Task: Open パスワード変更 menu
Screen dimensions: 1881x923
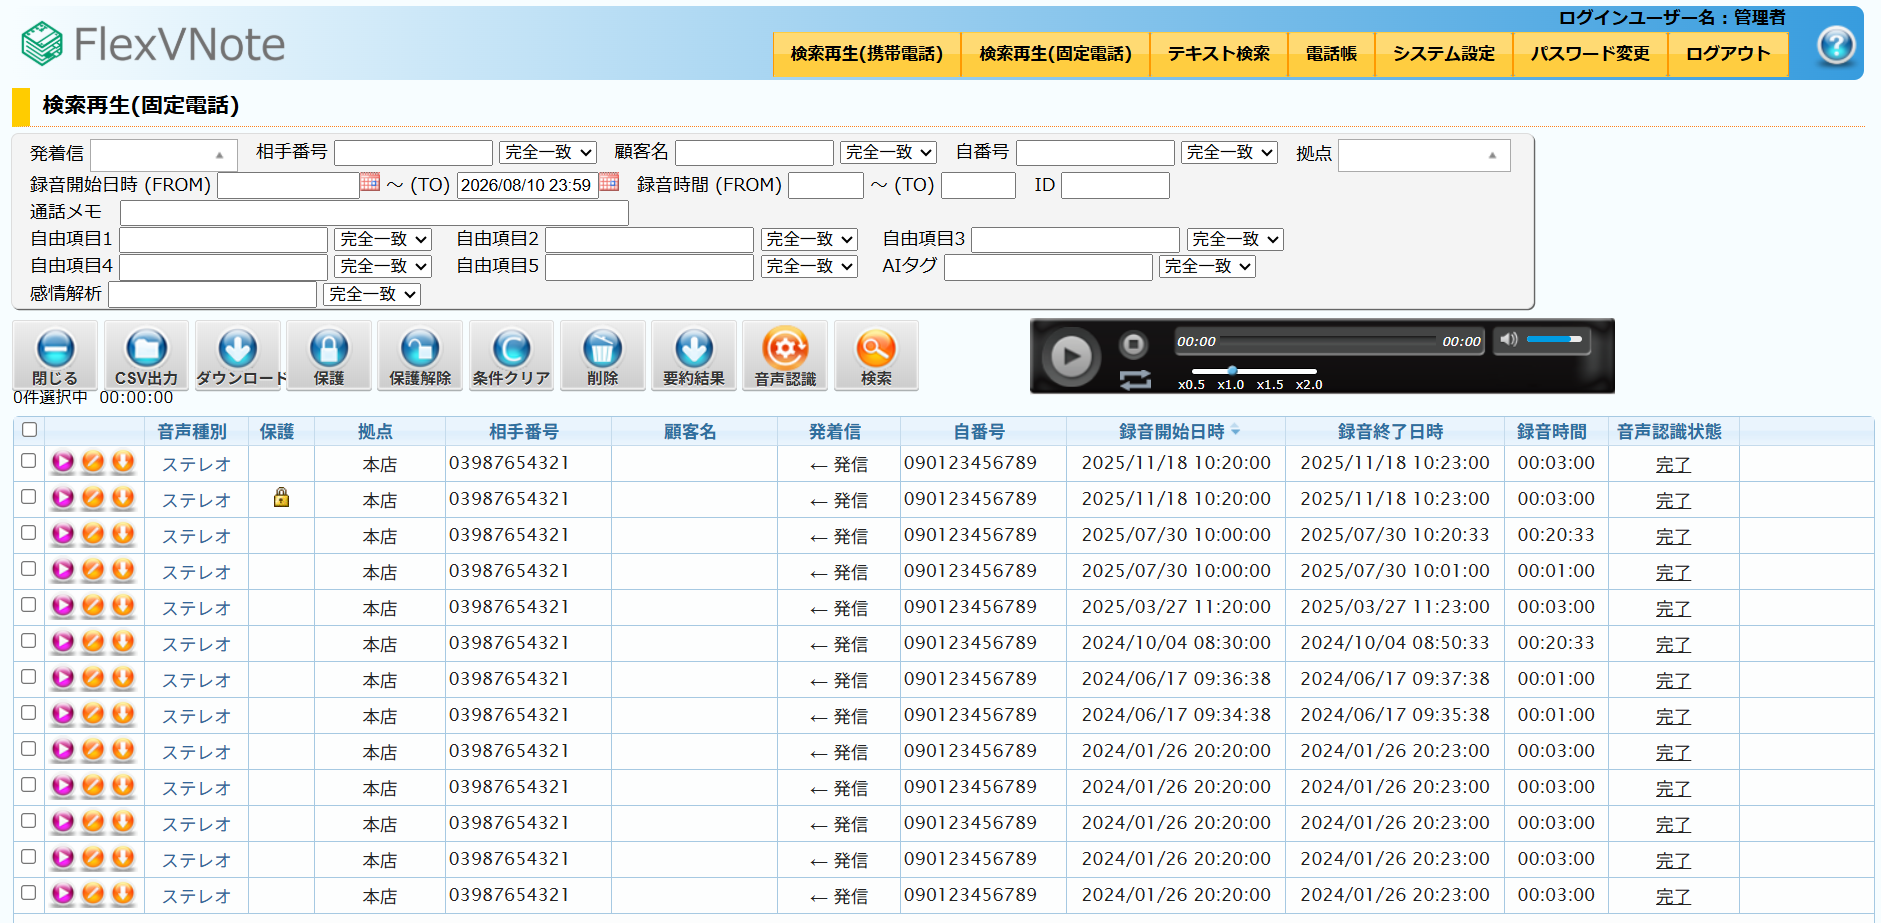Action: pyautogui.click(x=1590, y=54)
